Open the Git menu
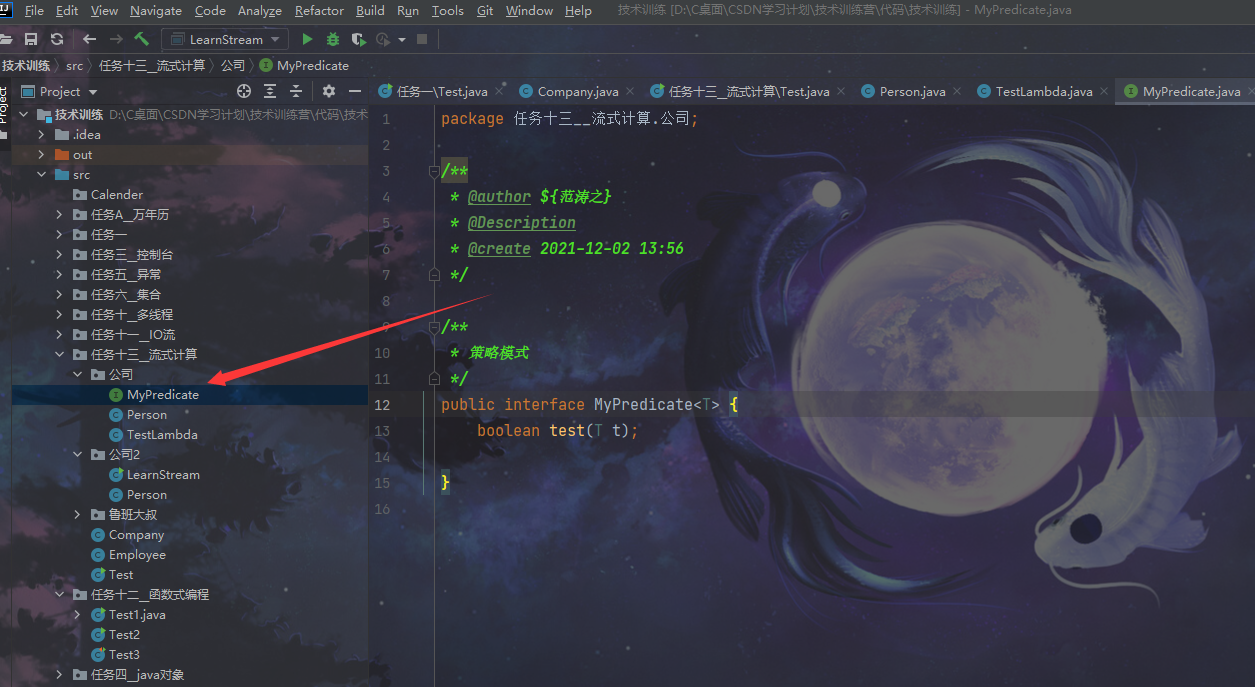 pyautogui.click(x=485, y=11)
